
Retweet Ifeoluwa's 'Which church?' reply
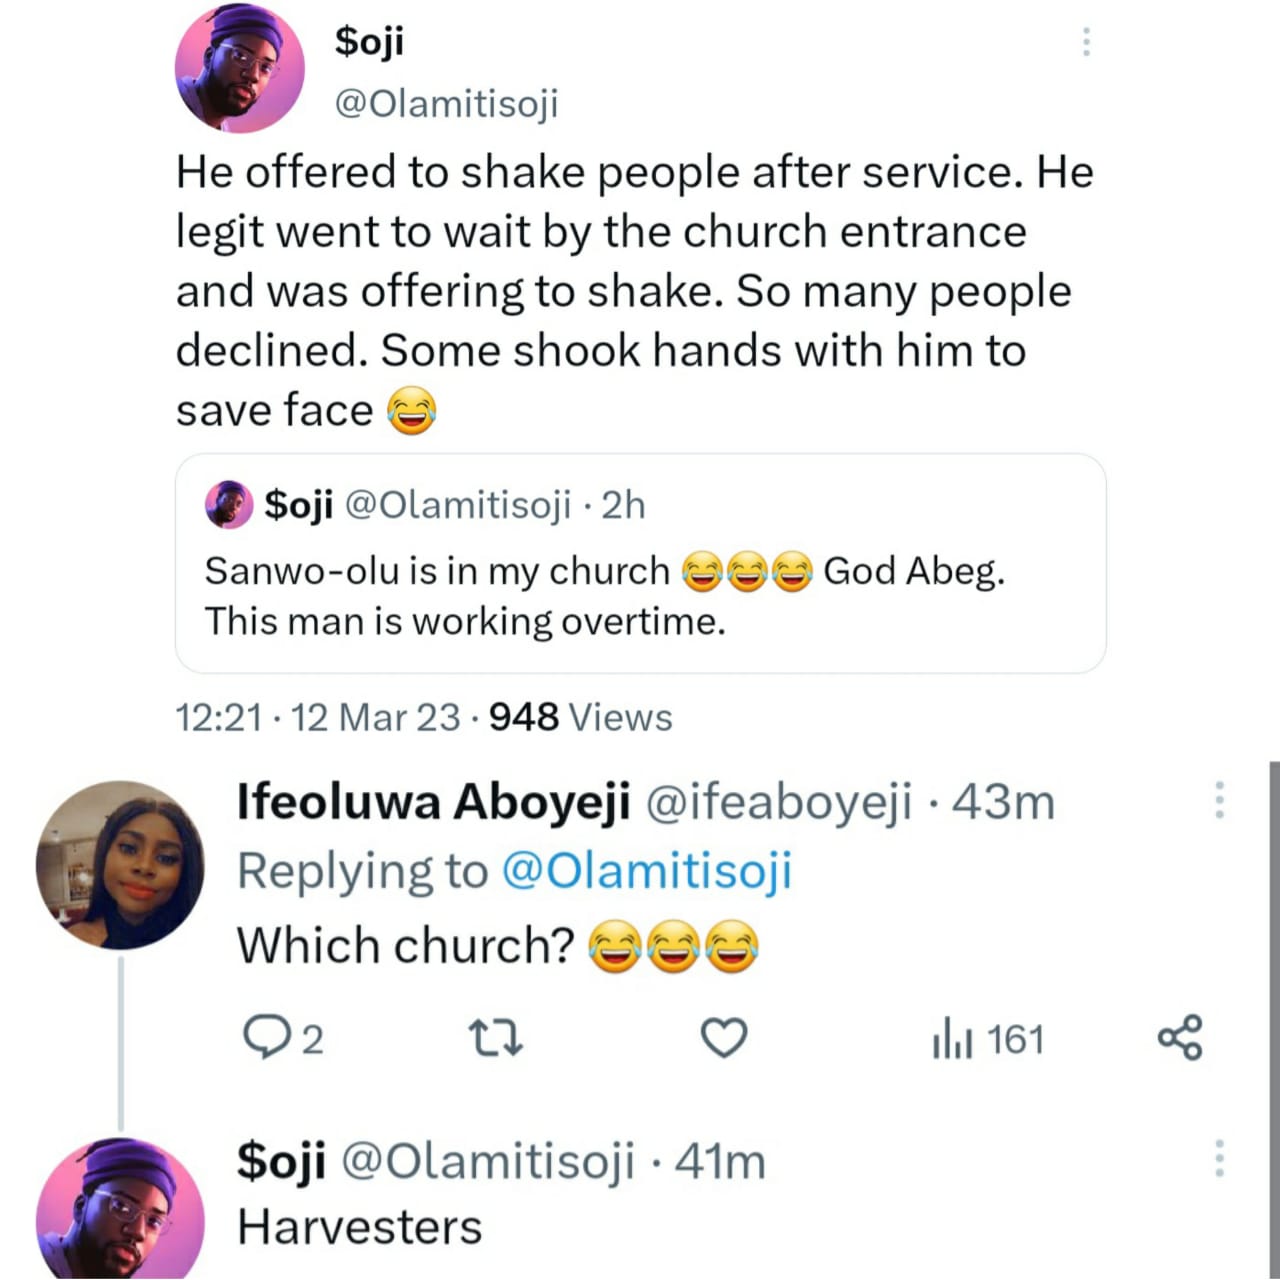(496, 1039)
